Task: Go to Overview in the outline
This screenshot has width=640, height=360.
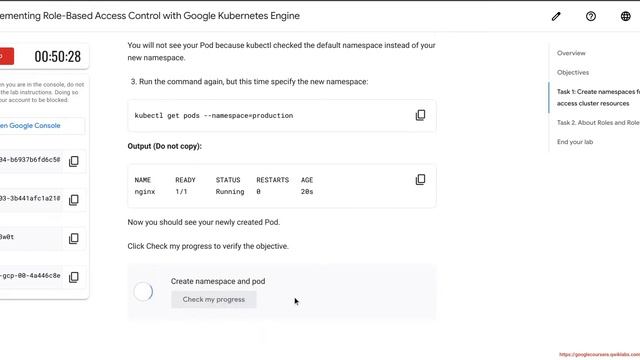Action: tap(571, 53)
